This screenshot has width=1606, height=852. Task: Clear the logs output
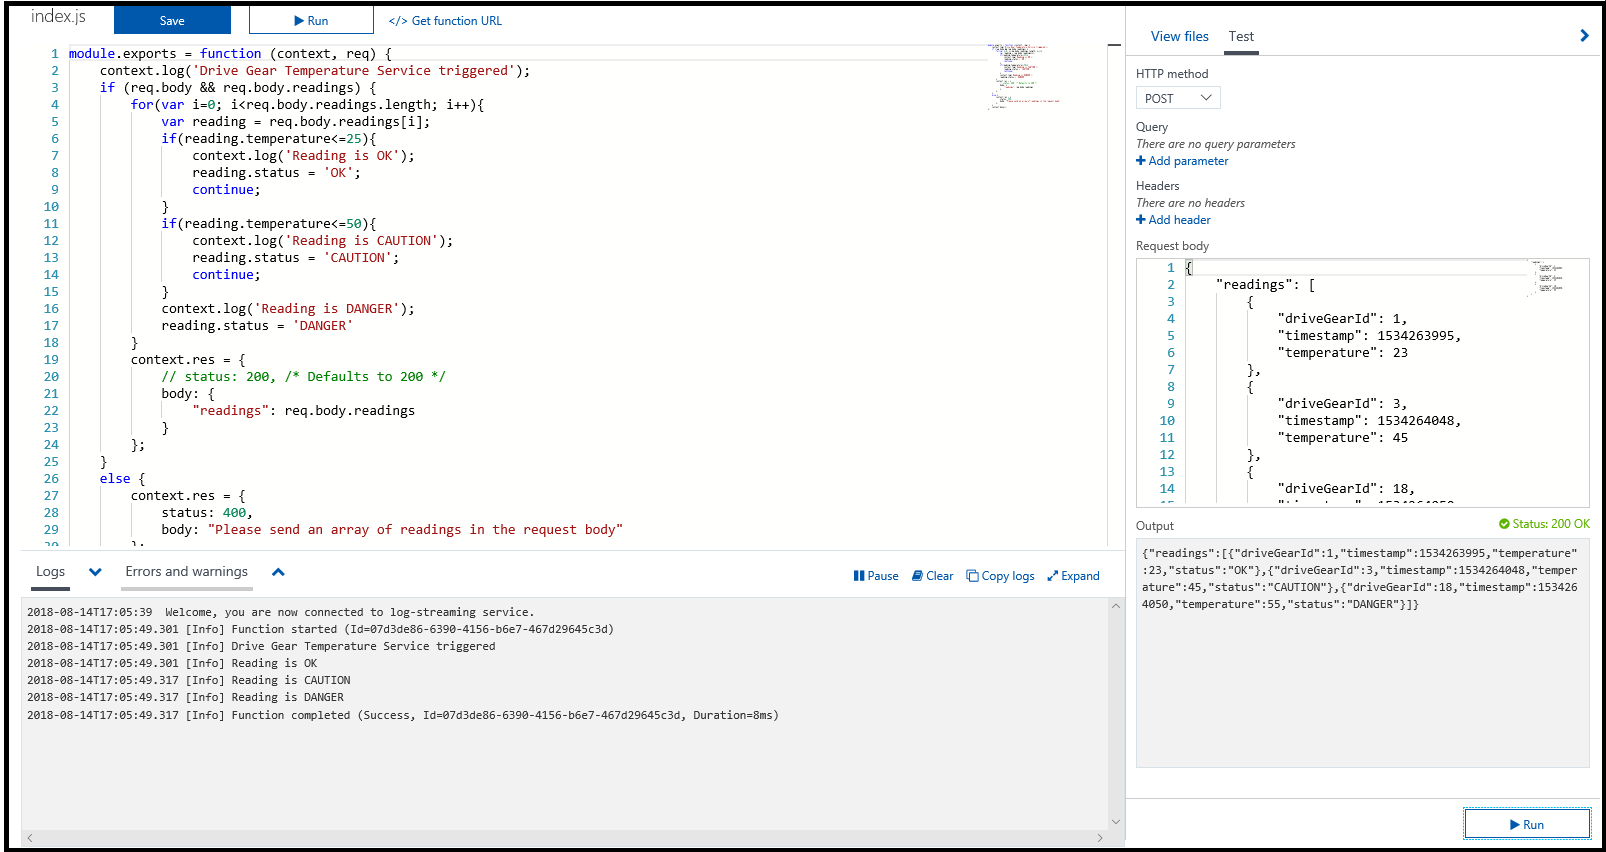pyautogui.click(x=933, y=576)
